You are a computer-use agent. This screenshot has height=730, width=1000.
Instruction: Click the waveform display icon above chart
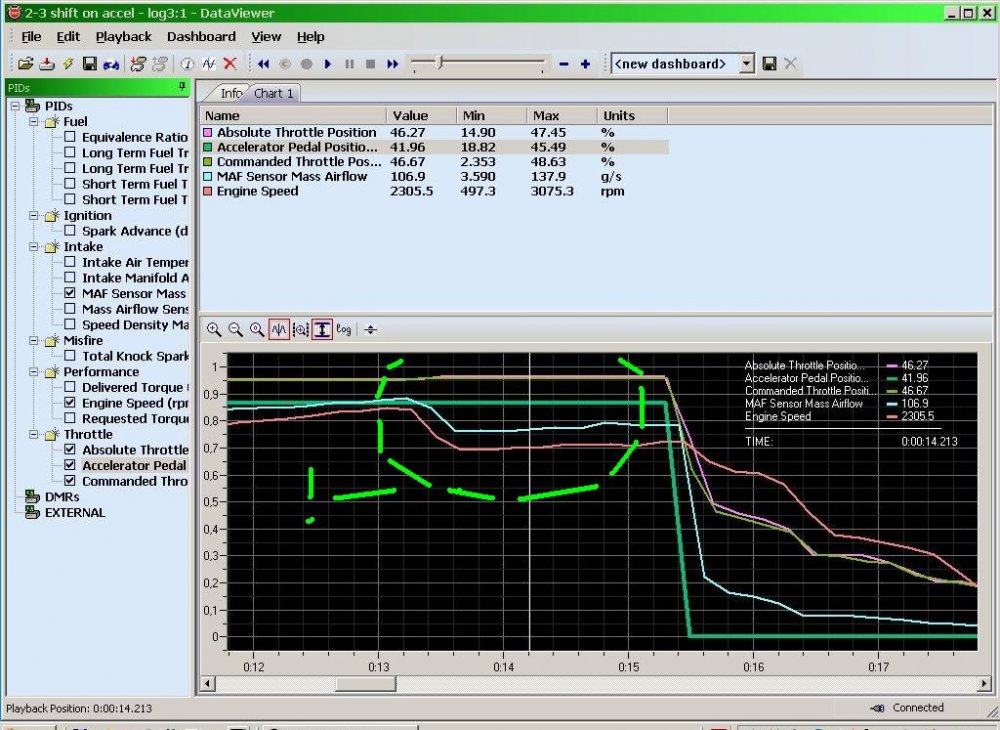279,329
